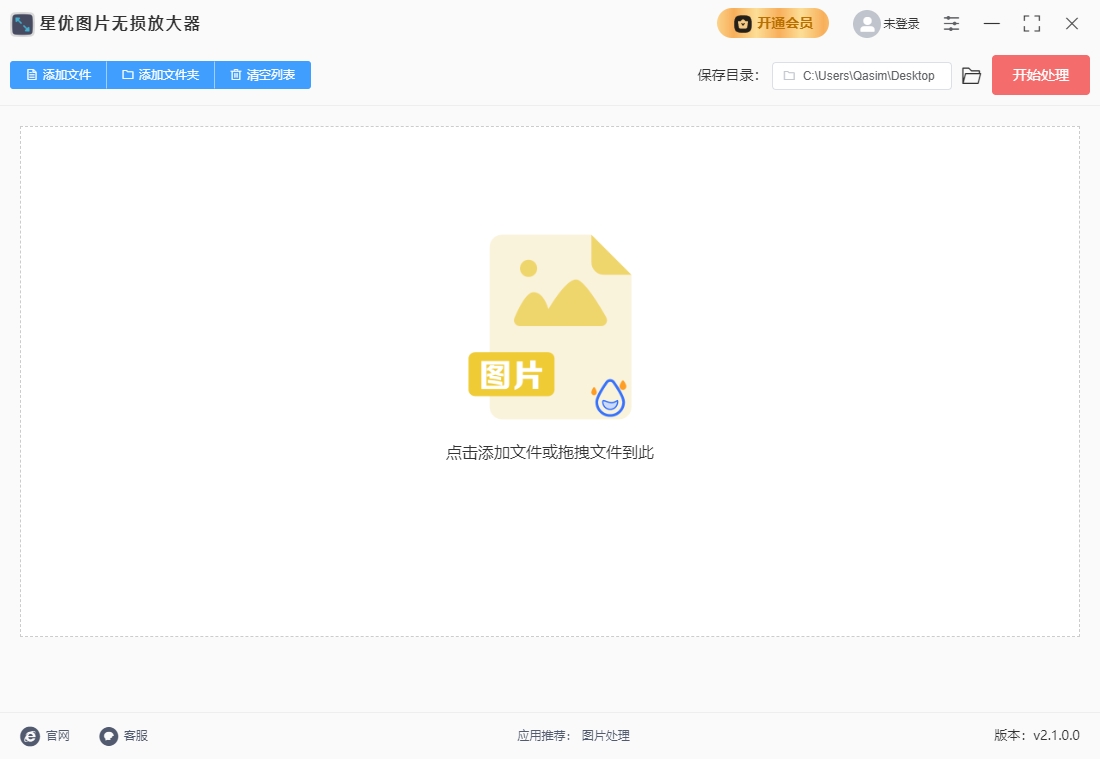Click the 未登录 login text
The image size is (1100, 760).
(x=901, y=24)
